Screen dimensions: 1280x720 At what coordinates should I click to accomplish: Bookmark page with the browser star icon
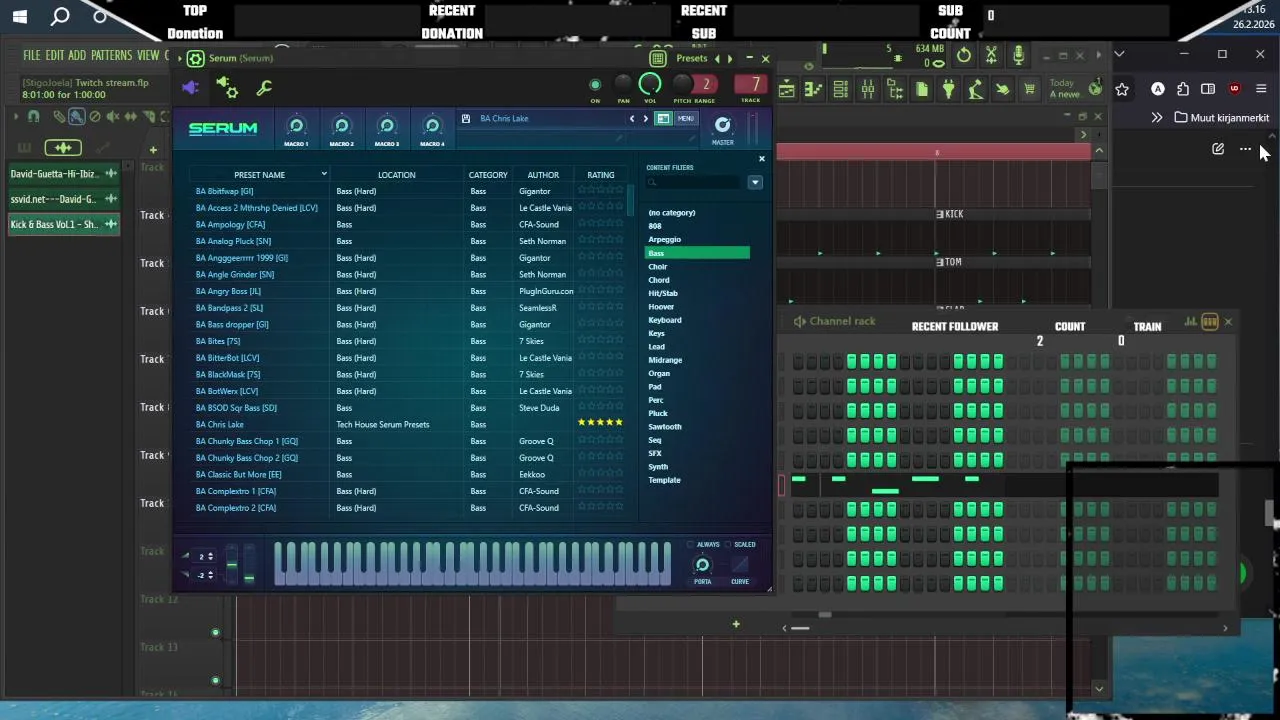(x=1122, y=89)
